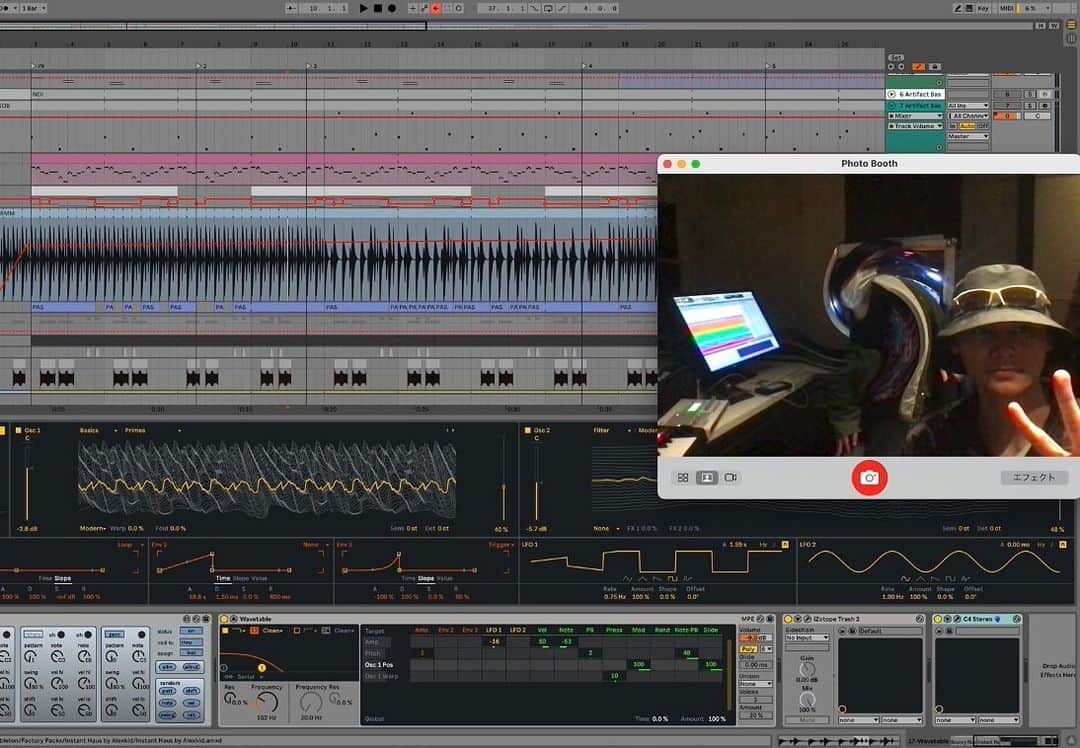This screenshot has height=748, width=1080.
Task: Open the Track Volume automation chooser
Action: 915,126
